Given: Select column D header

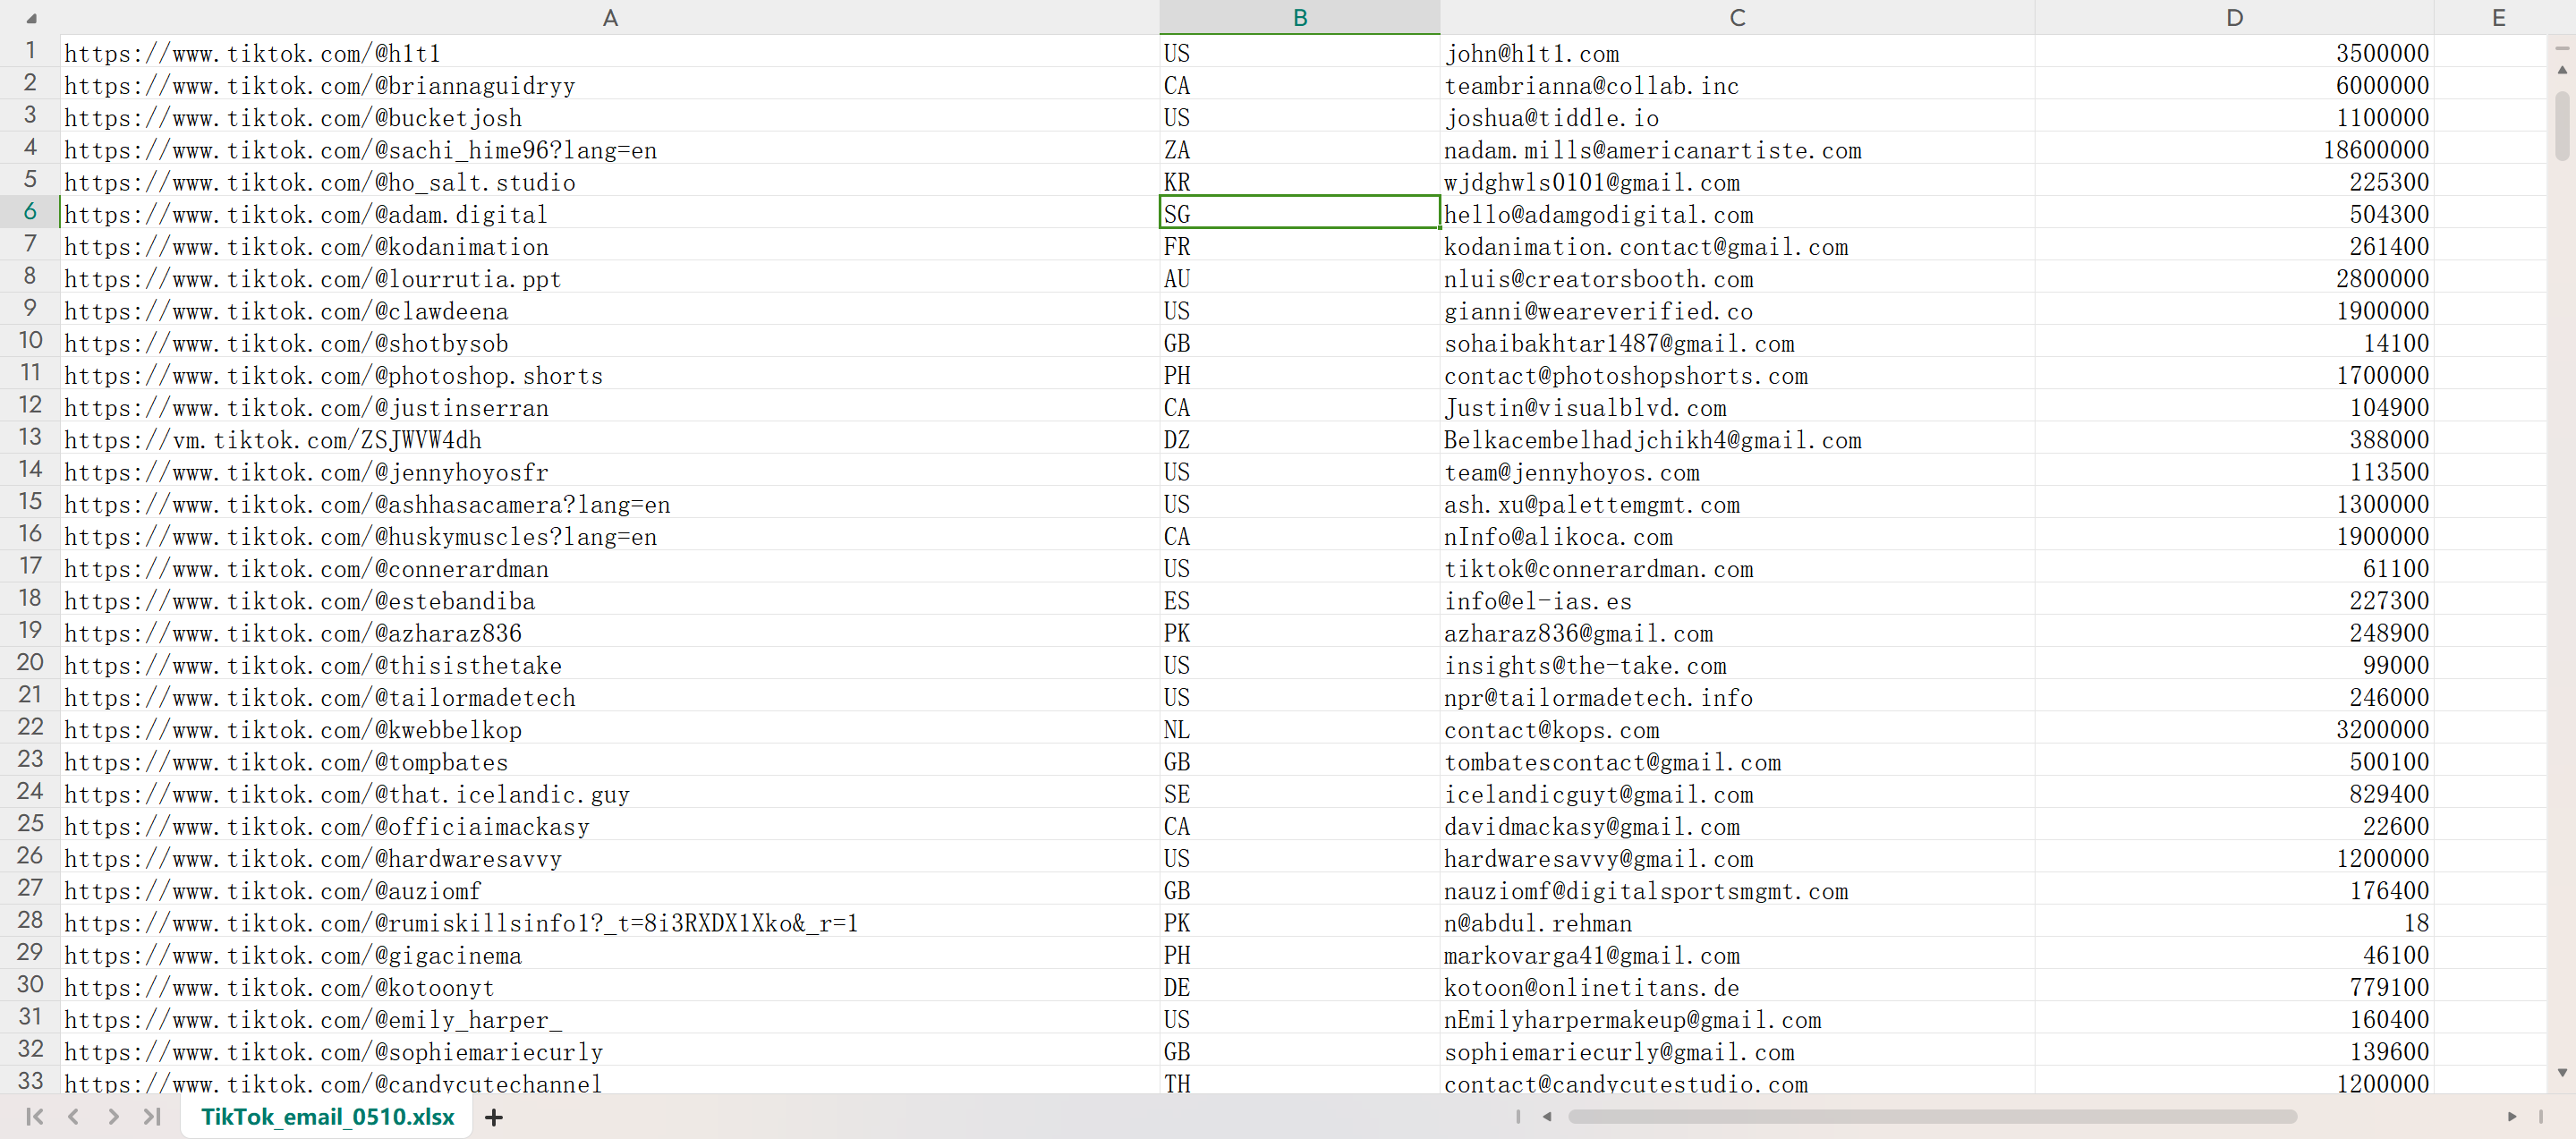Looking at the screenshot, I should click(2234, 17).
